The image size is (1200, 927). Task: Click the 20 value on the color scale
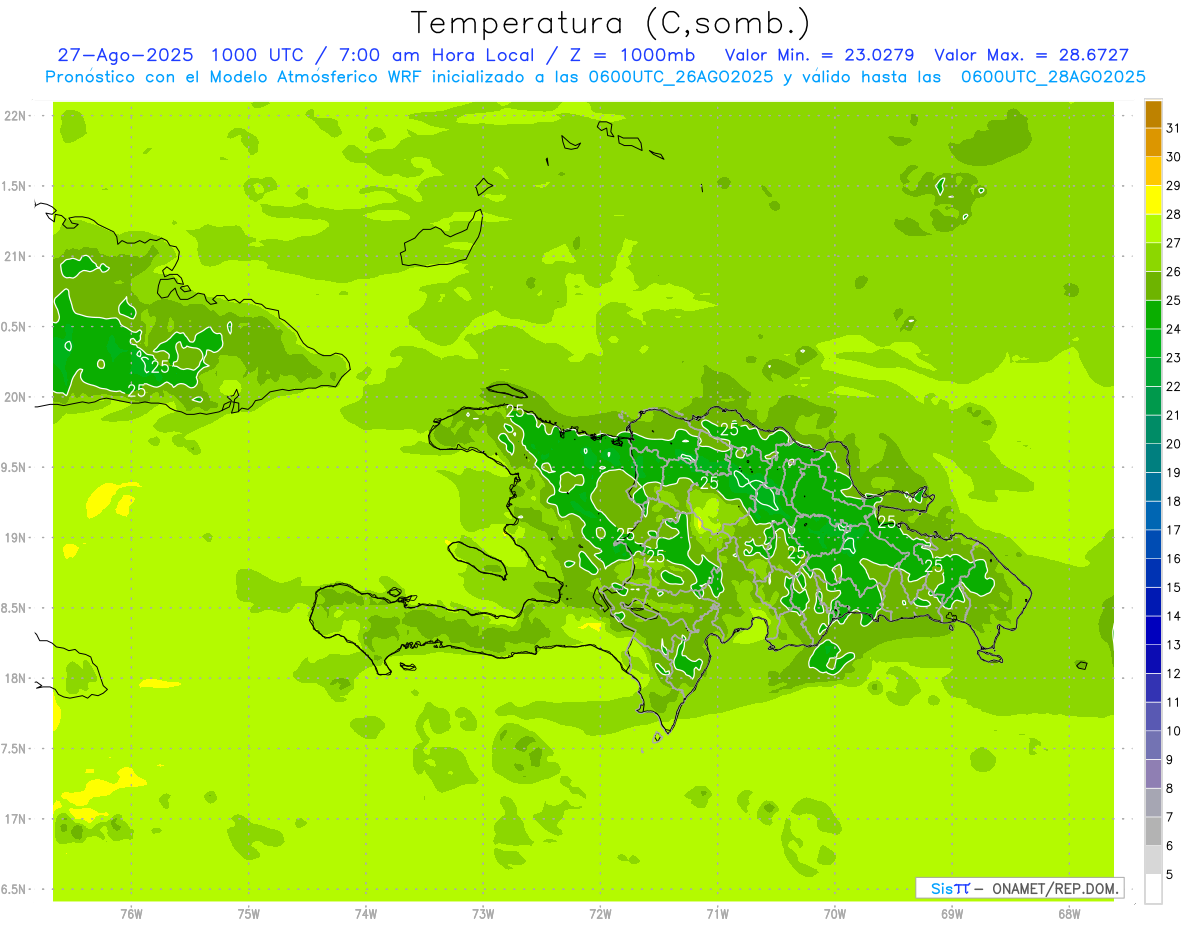(1174, 444)
